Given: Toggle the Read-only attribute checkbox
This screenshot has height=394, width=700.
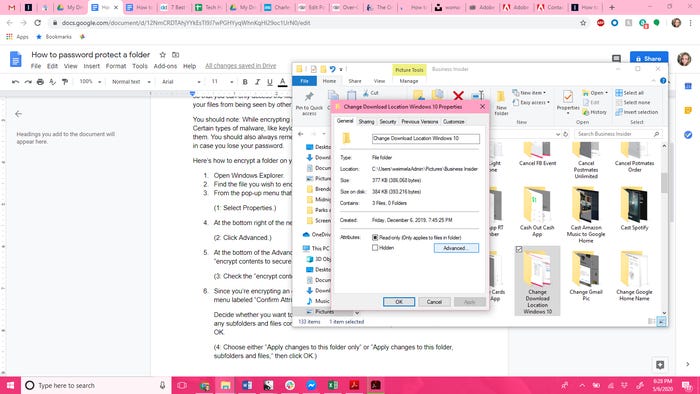Looking at the screenshot, I should click(375, 238).
